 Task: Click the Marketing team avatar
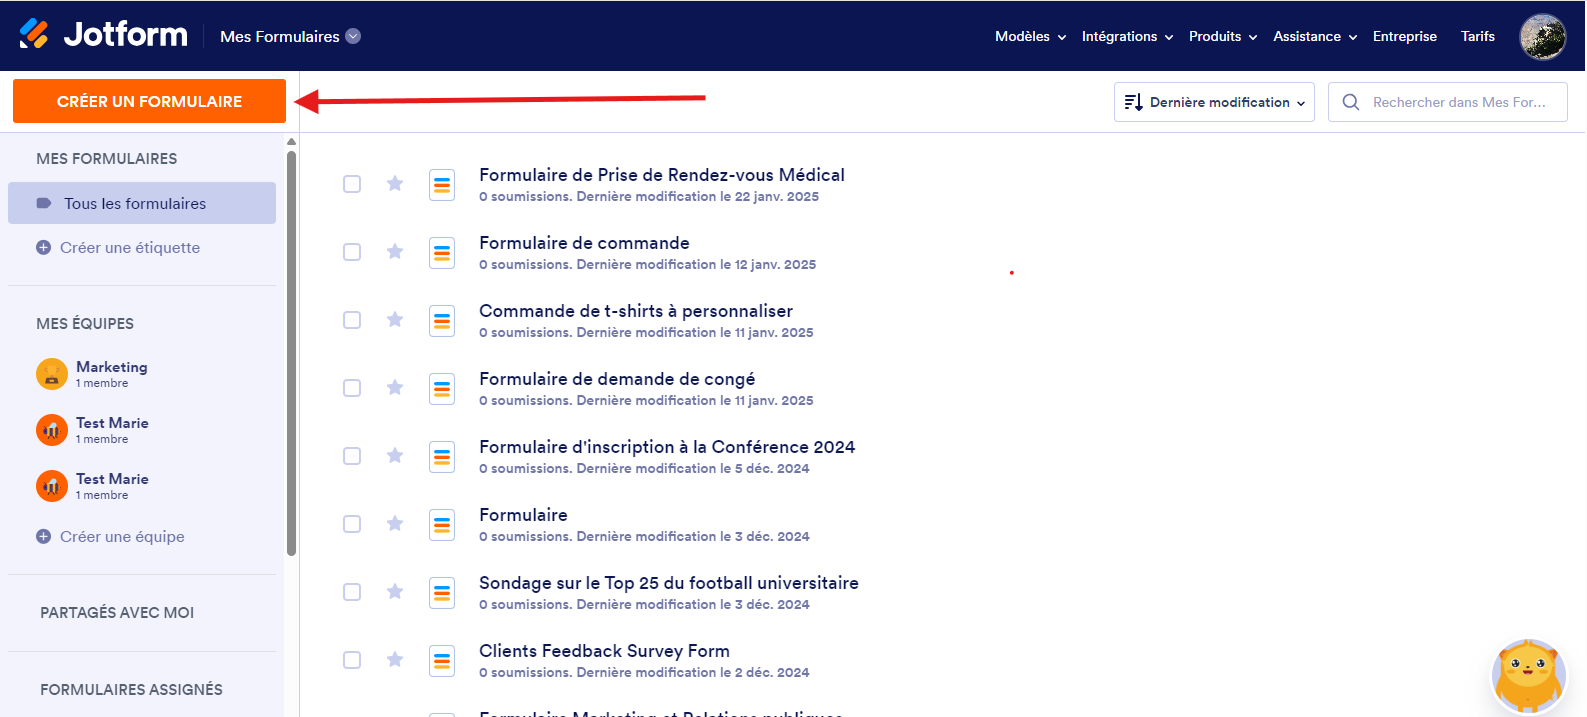[x=52, y=374]
